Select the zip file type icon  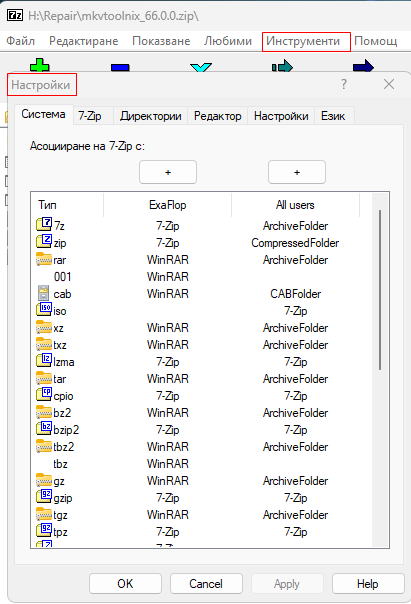click(x=44, y=241)
